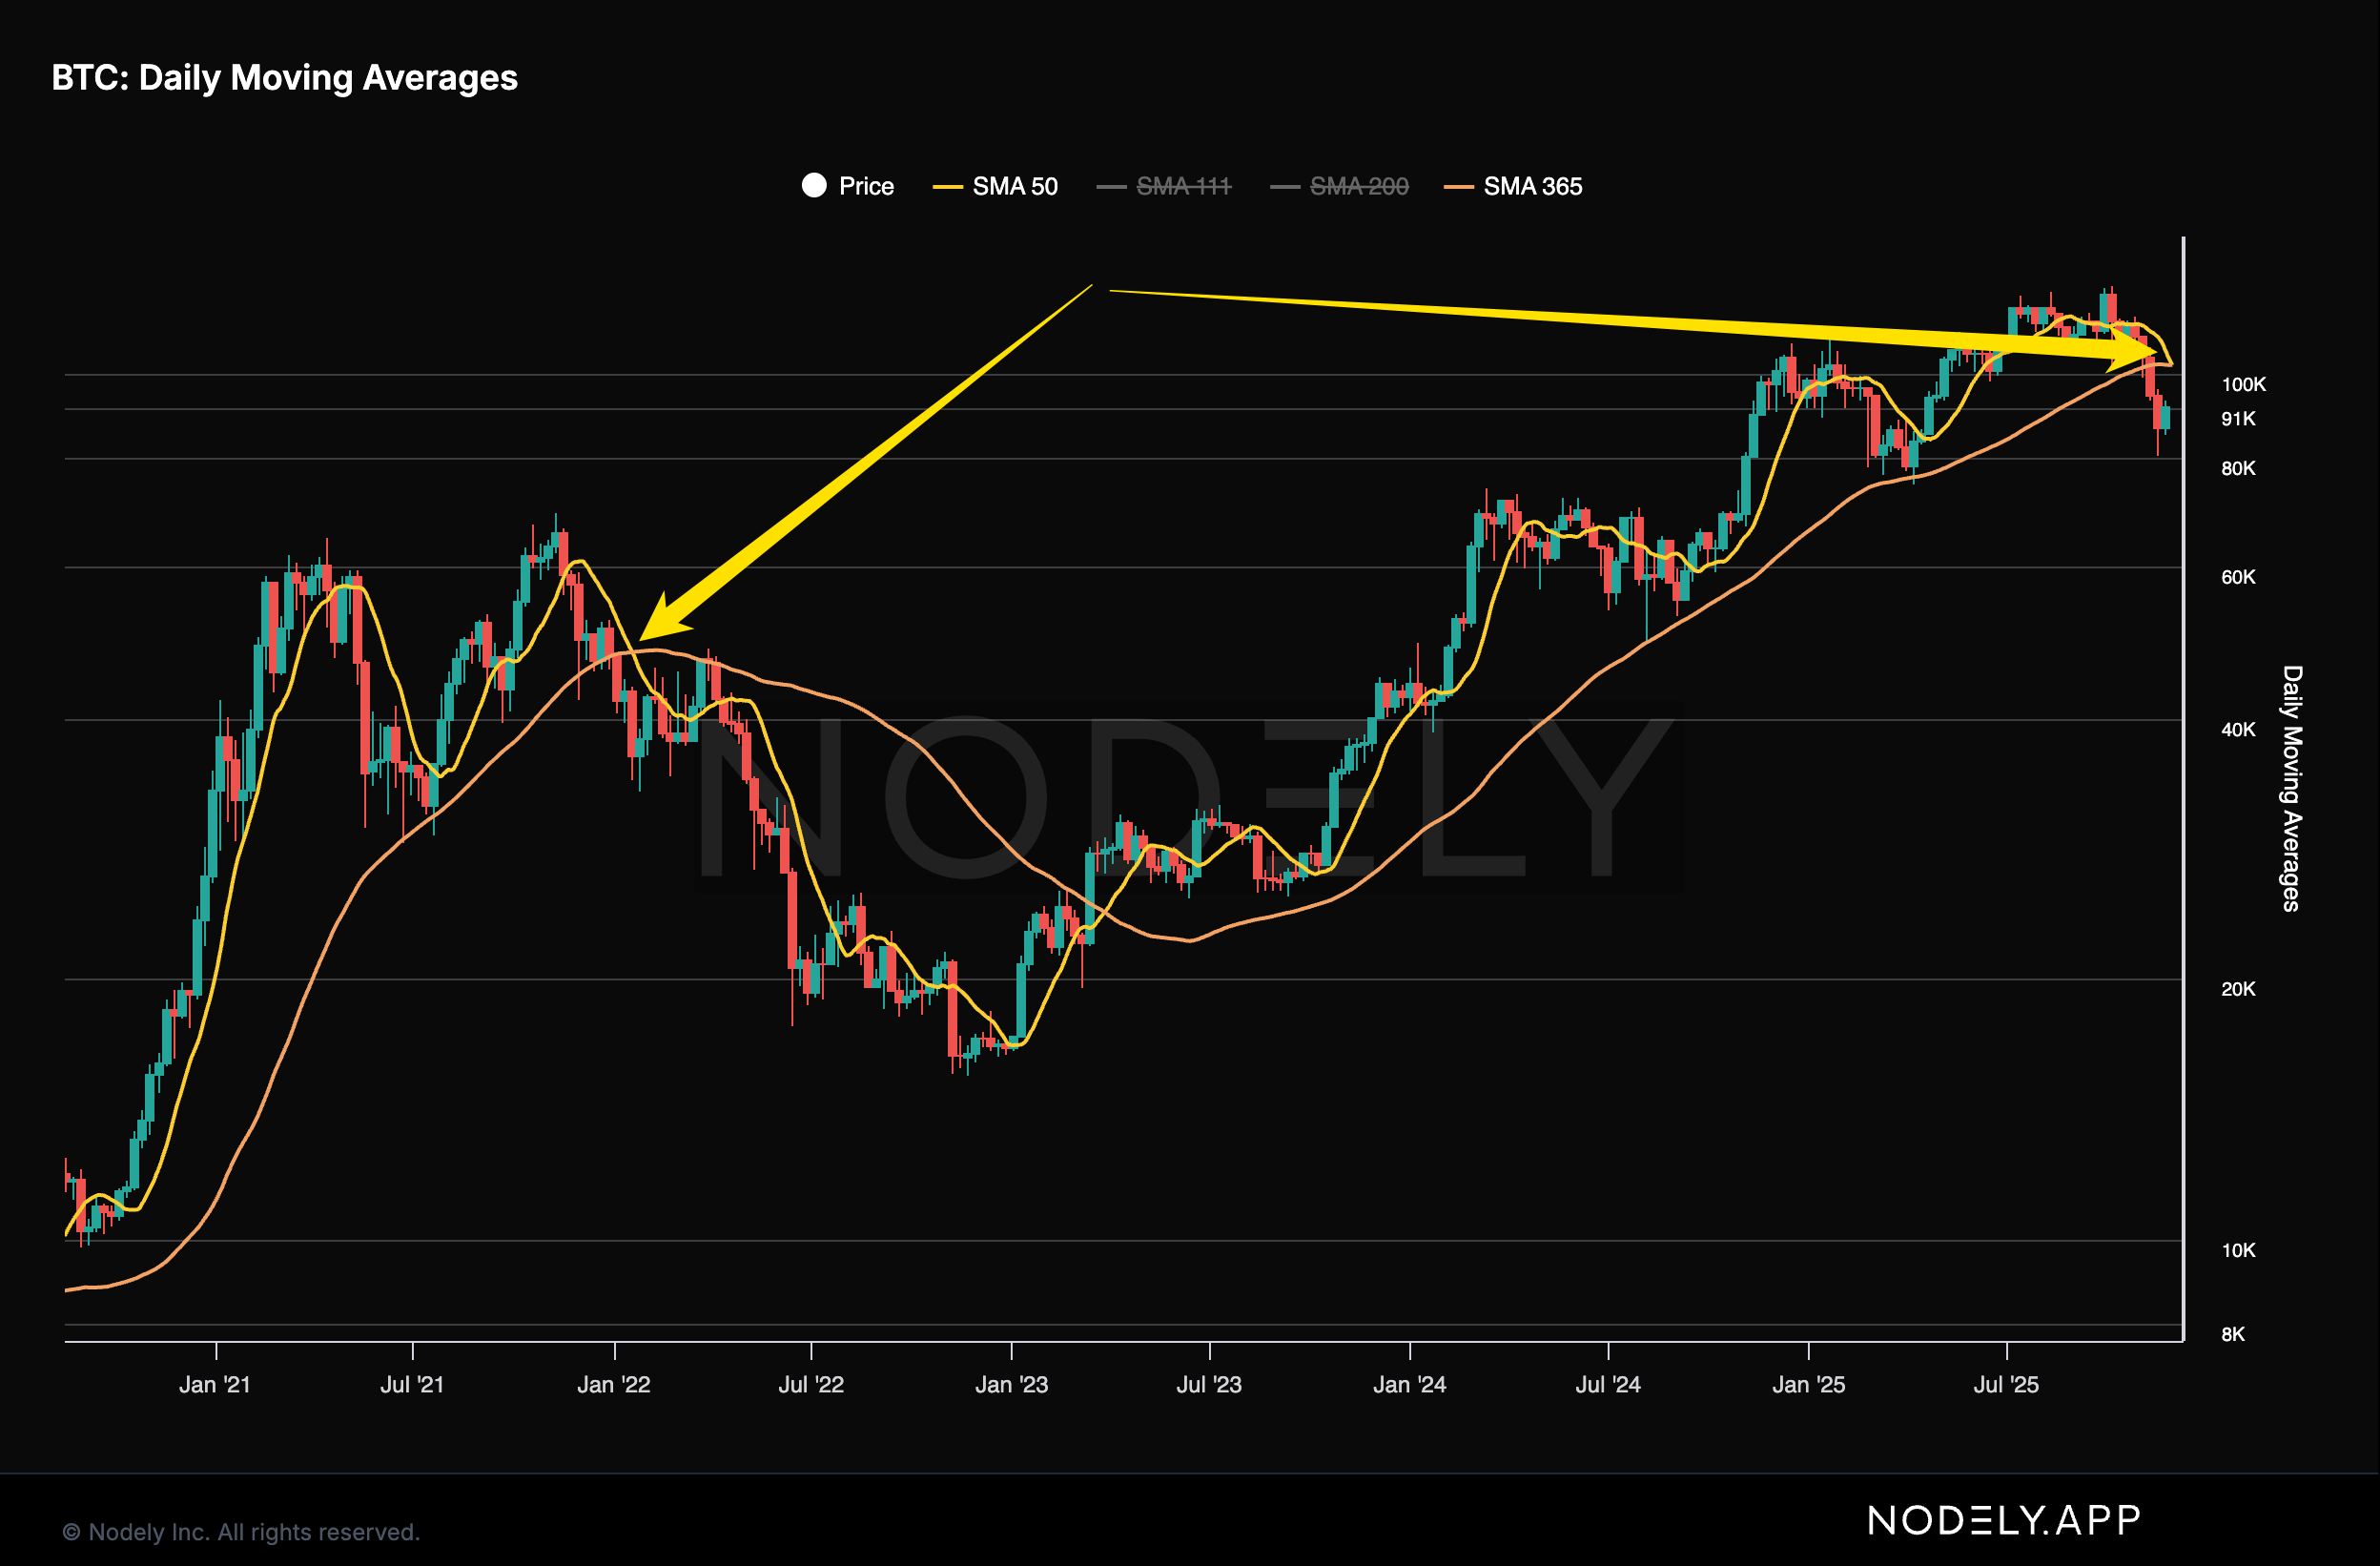Show the SMA 200 series
2380x1566 pixels.
[1358, 186]
